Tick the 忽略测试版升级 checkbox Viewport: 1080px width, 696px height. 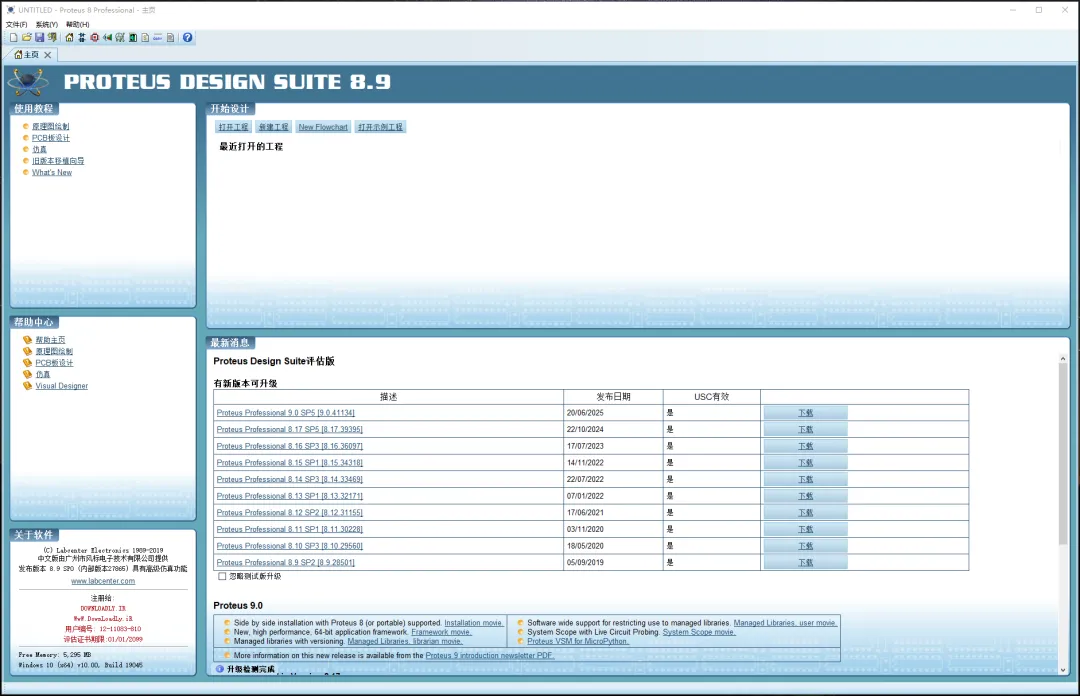pyautogui.click(x=222, y=576)
